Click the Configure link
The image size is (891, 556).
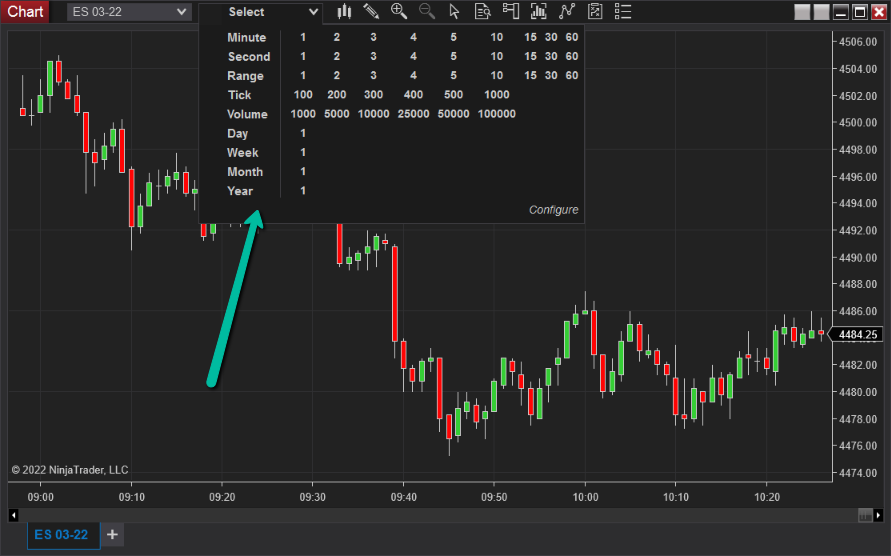[x=553, y=210]
